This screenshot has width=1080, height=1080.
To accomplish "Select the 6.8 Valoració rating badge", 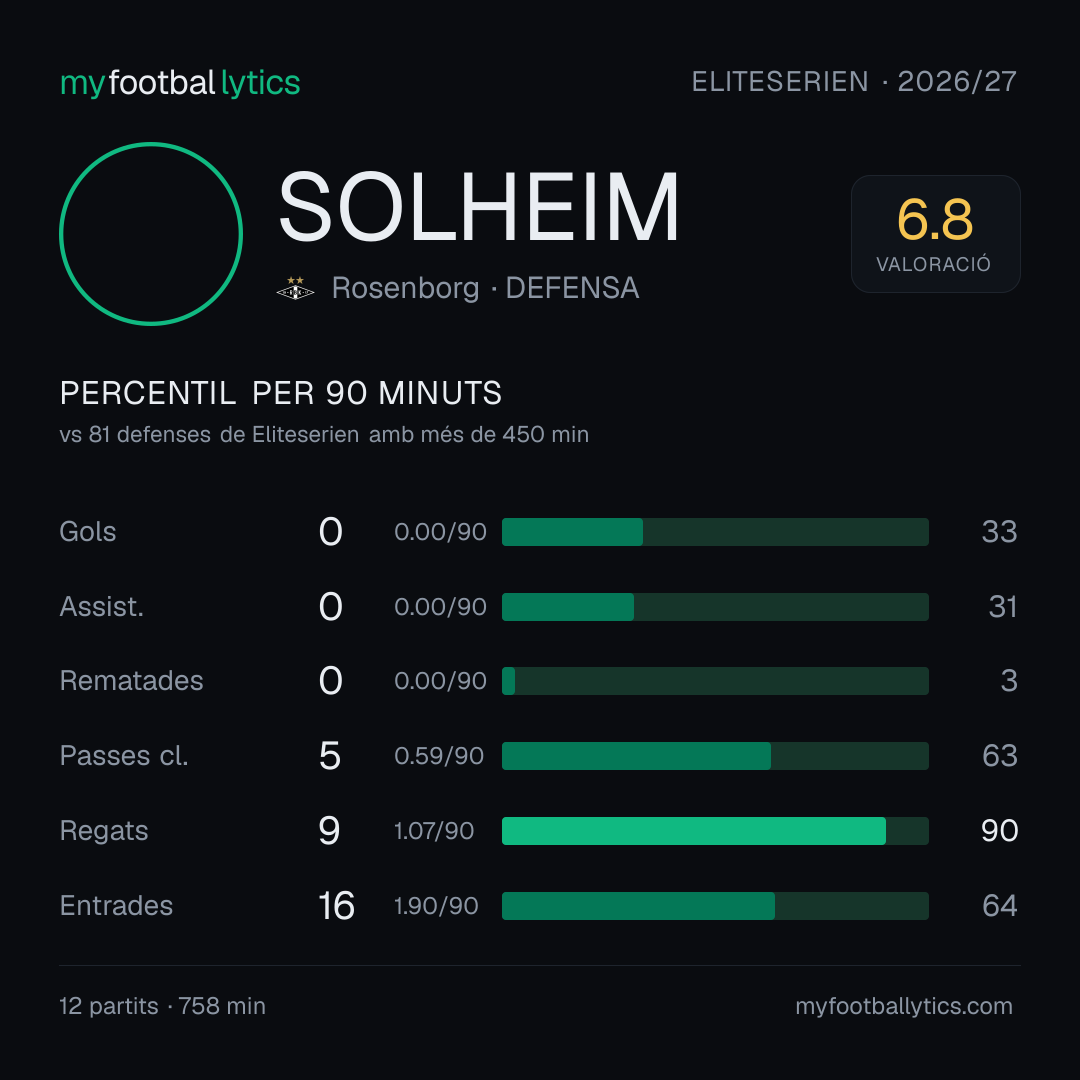I will click(x=935, y=234).
